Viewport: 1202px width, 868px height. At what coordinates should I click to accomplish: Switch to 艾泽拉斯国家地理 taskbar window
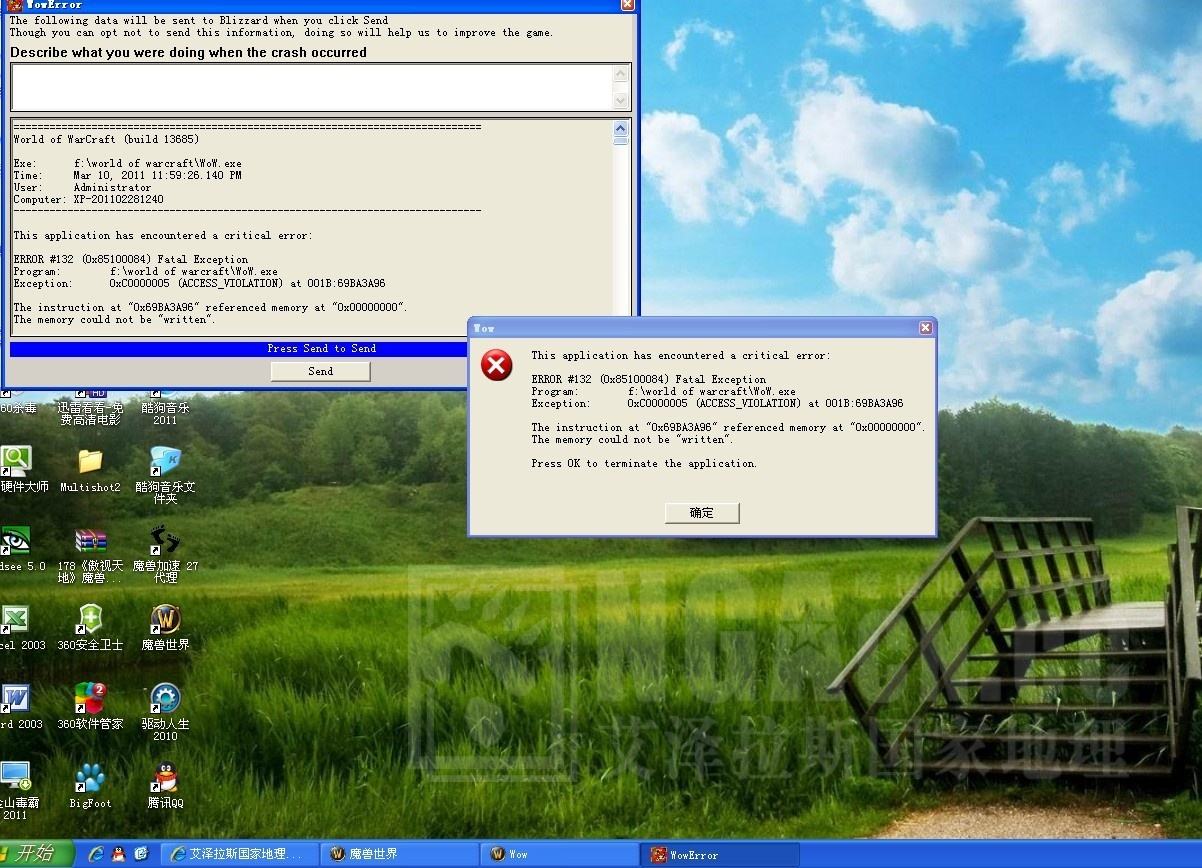pyautogui.click(x=240, y=854)
